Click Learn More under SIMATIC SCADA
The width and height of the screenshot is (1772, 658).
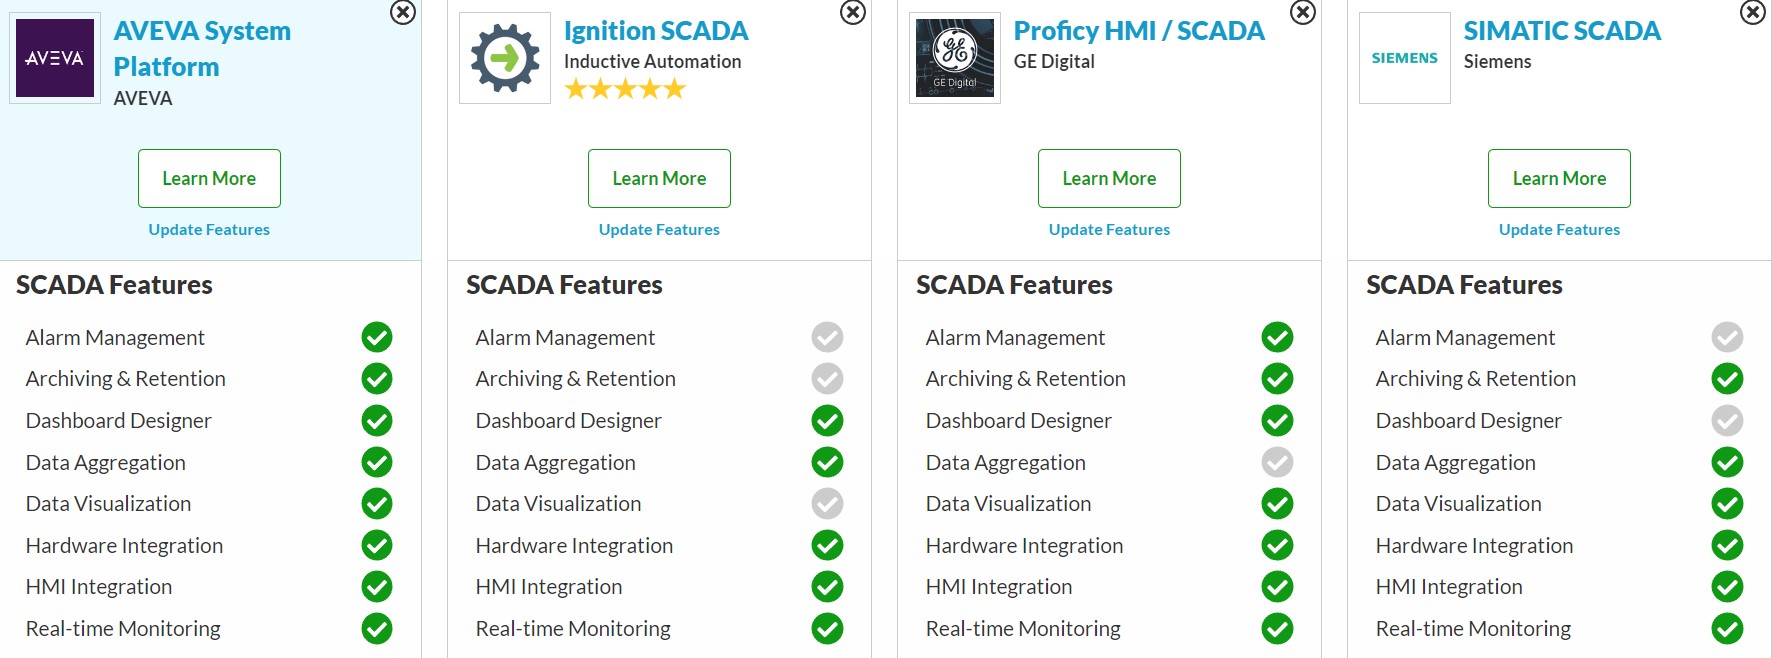pyautogui.click(x=1559, y=178)
